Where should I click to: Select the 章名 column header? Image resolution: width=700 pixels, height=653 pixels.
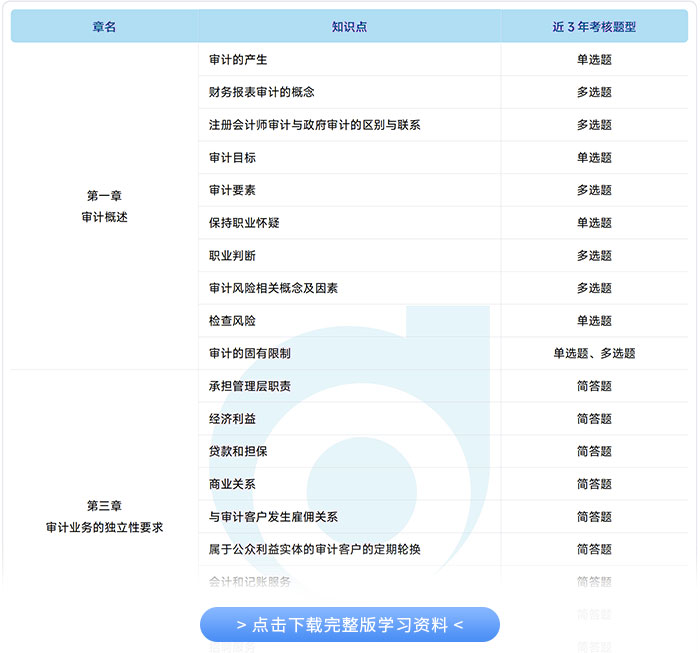[x=104, y=27]
